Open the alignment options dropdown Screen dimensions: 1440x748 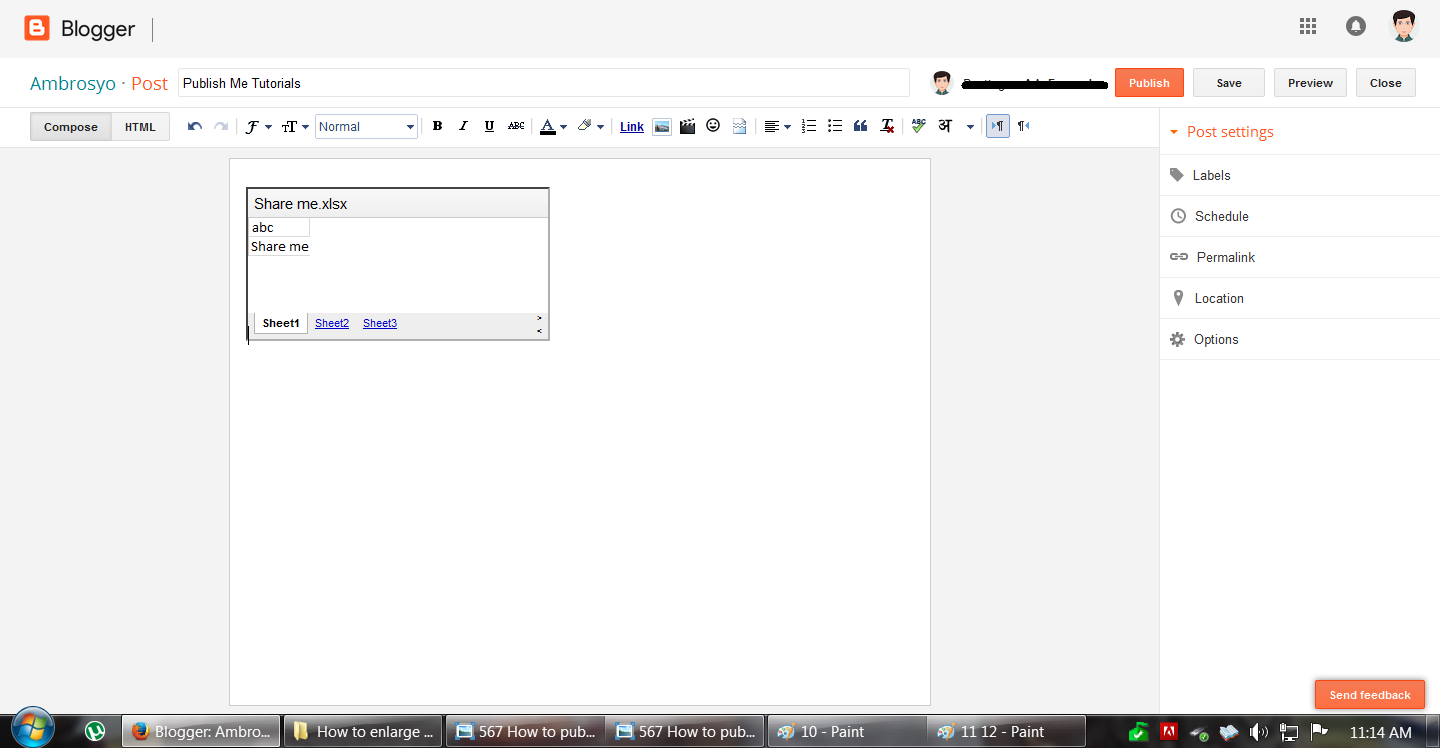coord(776,126)
